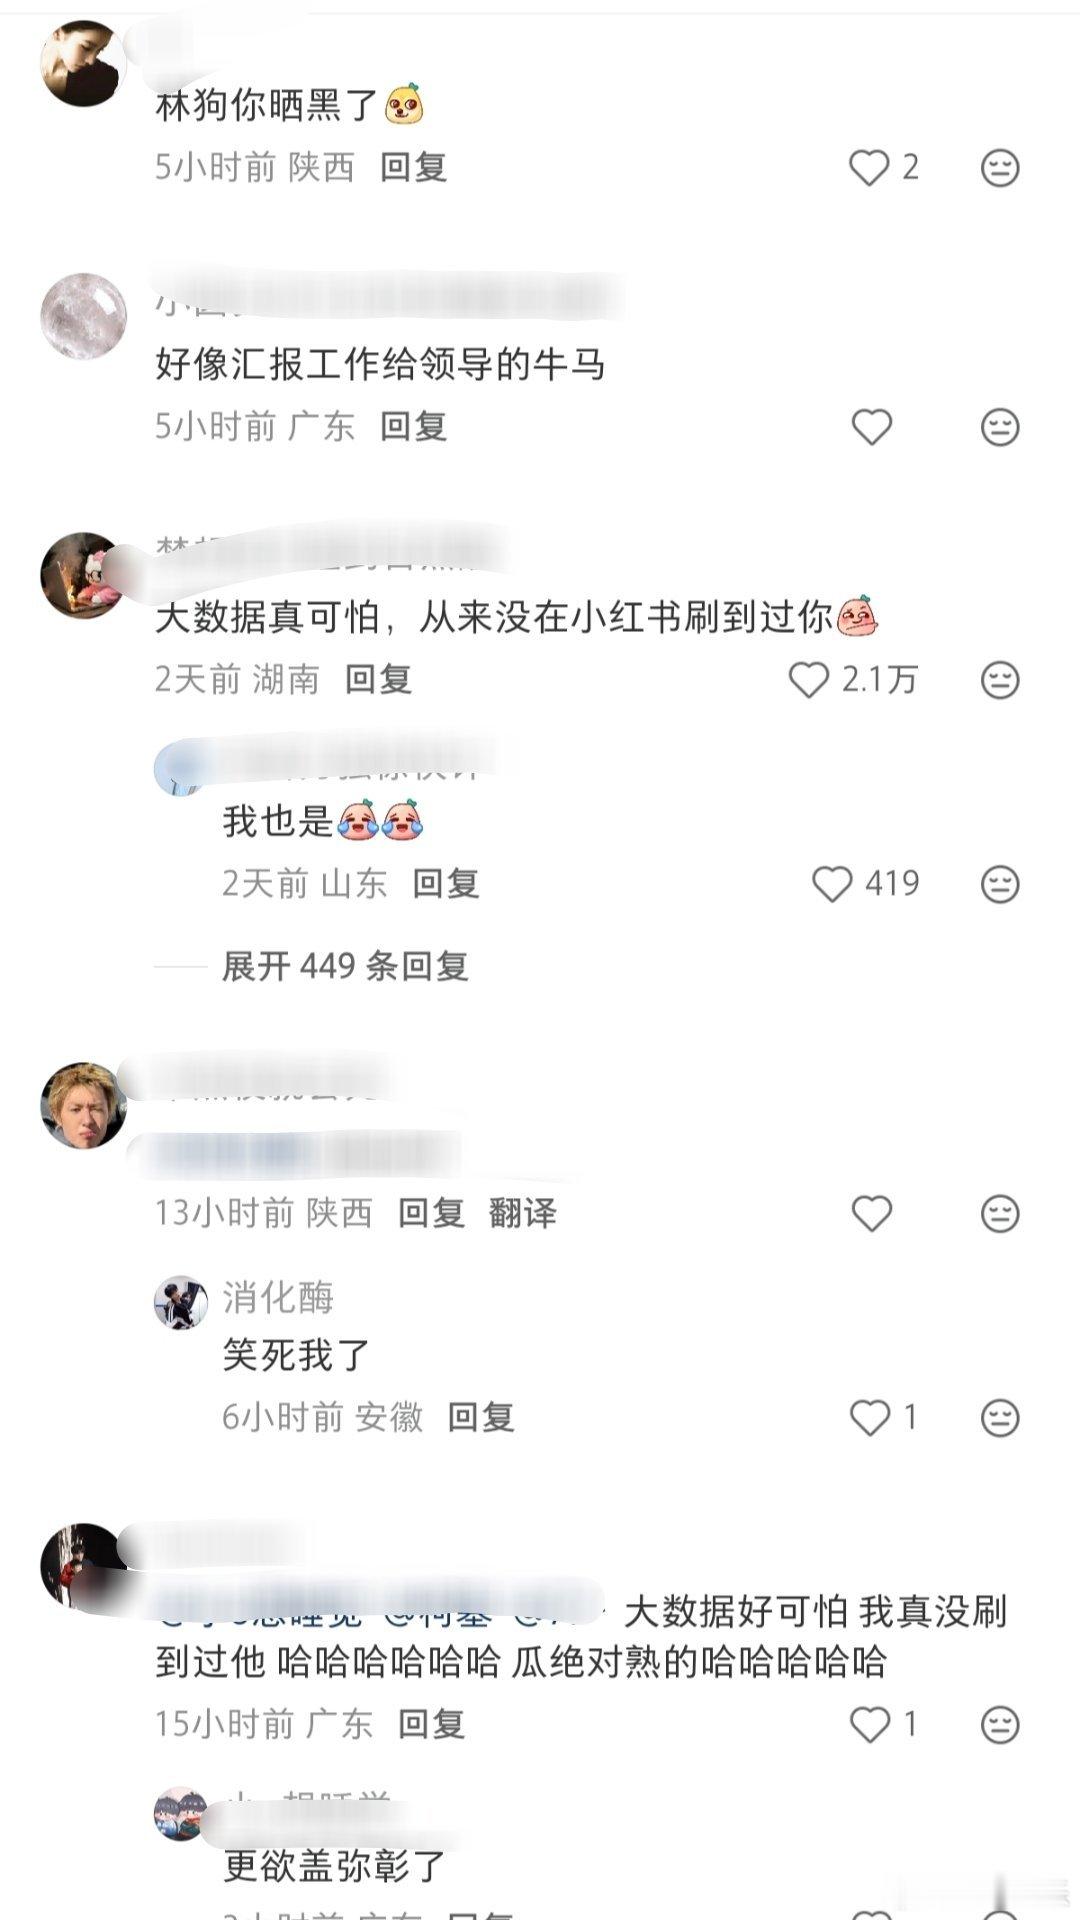This screenshot has height=1920, width=1080.
Task: Reply to 笑死我了 from 安徽
Action: 480,1417
